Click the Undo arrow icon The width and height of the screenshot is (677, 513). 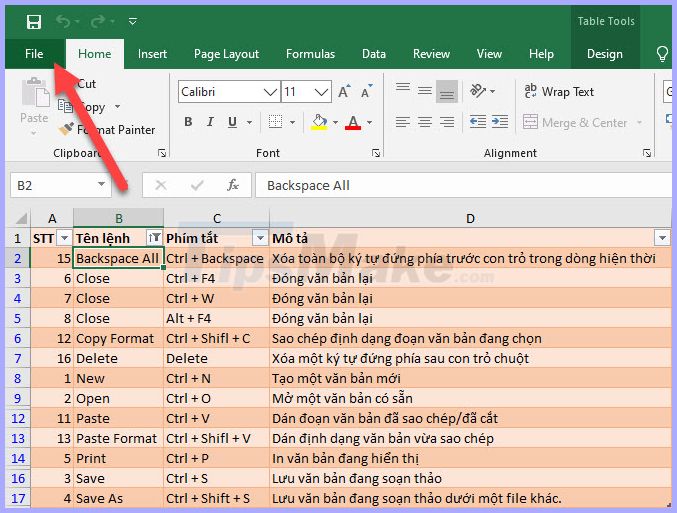pos(63,21)
